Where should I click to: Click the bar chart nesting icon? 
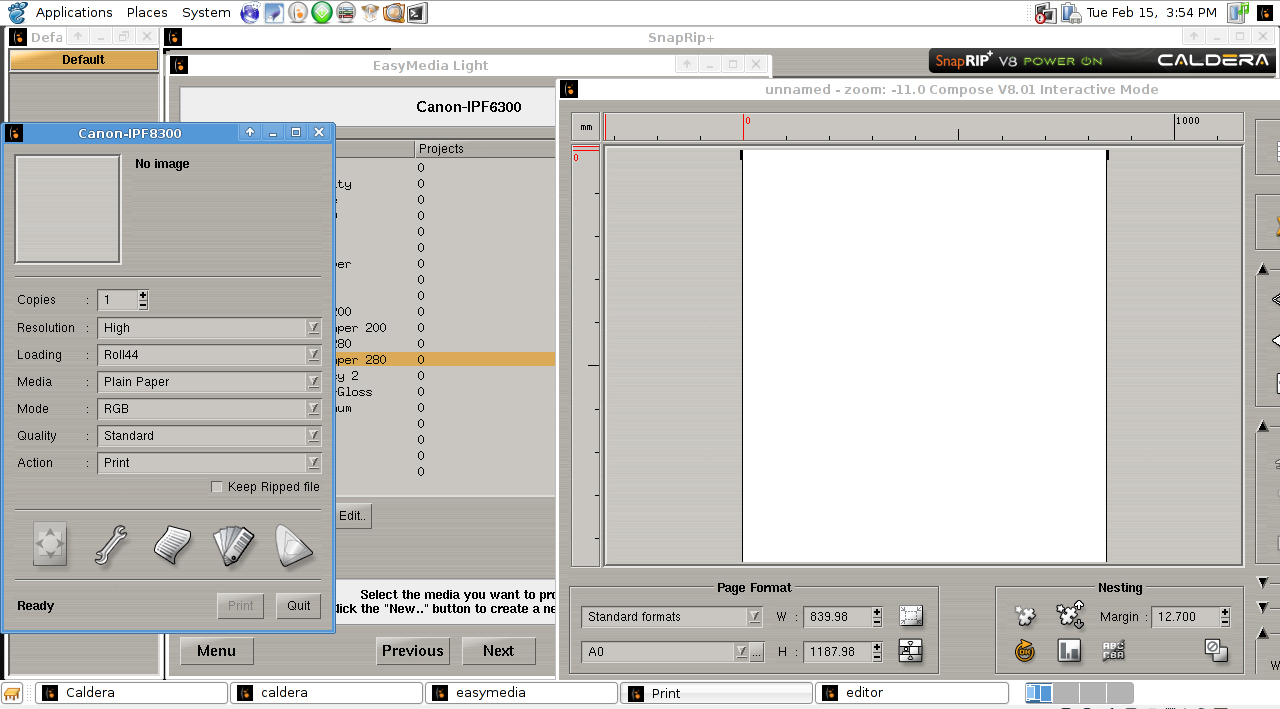pos(1069,651)
